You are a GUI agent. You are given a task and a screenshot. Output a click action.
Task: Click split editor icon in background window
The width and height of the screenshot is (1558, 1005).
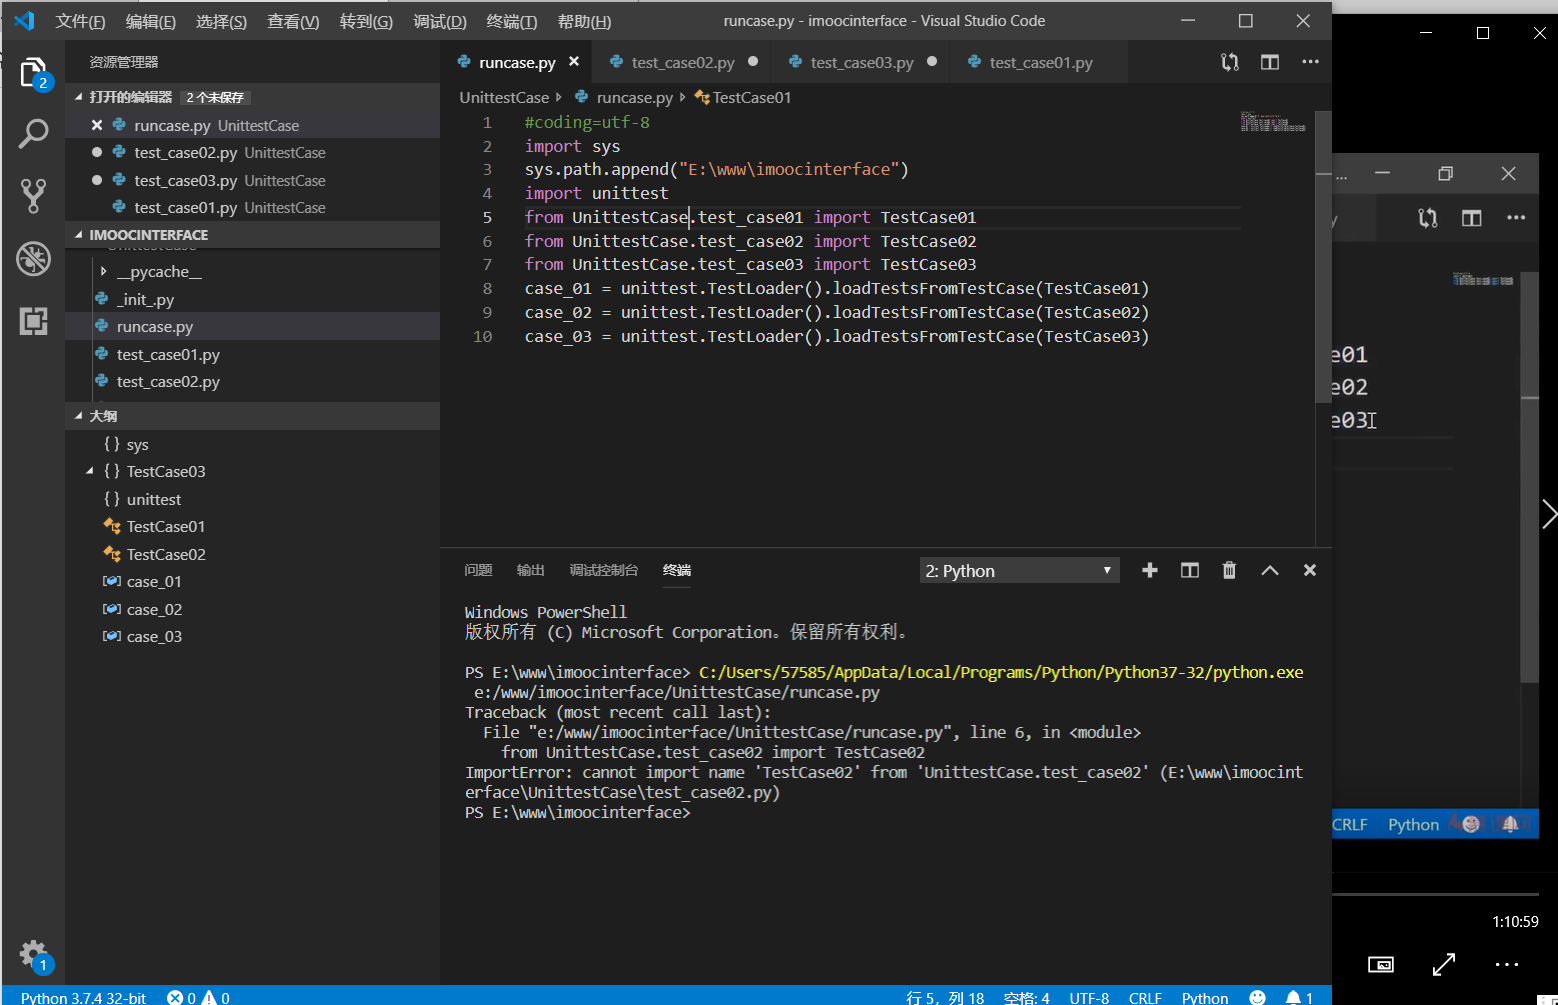[1472, 218]
